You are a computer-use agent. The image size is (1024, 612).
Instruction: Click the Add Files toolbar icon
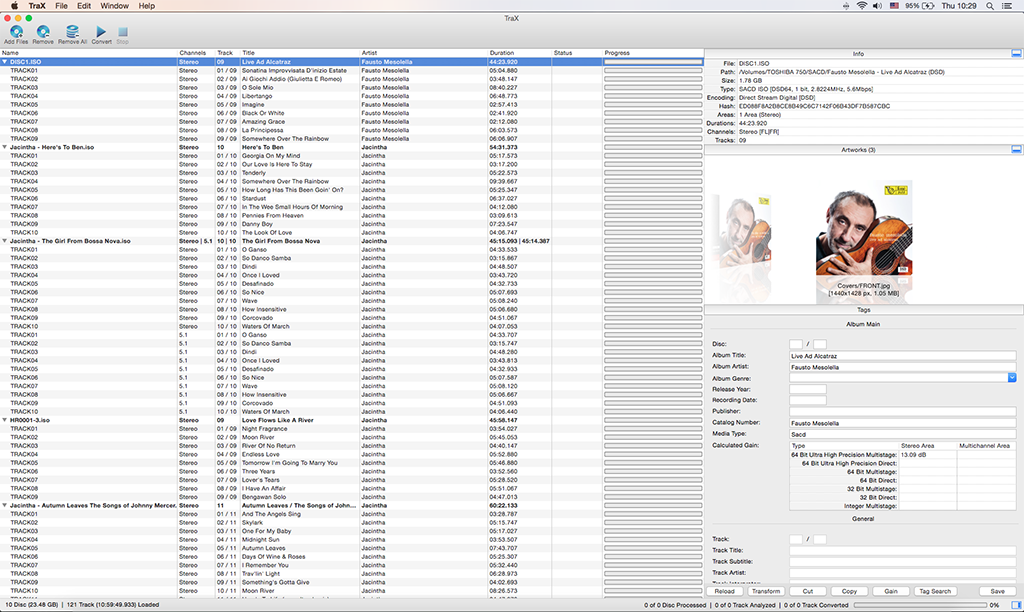[16, 31]
